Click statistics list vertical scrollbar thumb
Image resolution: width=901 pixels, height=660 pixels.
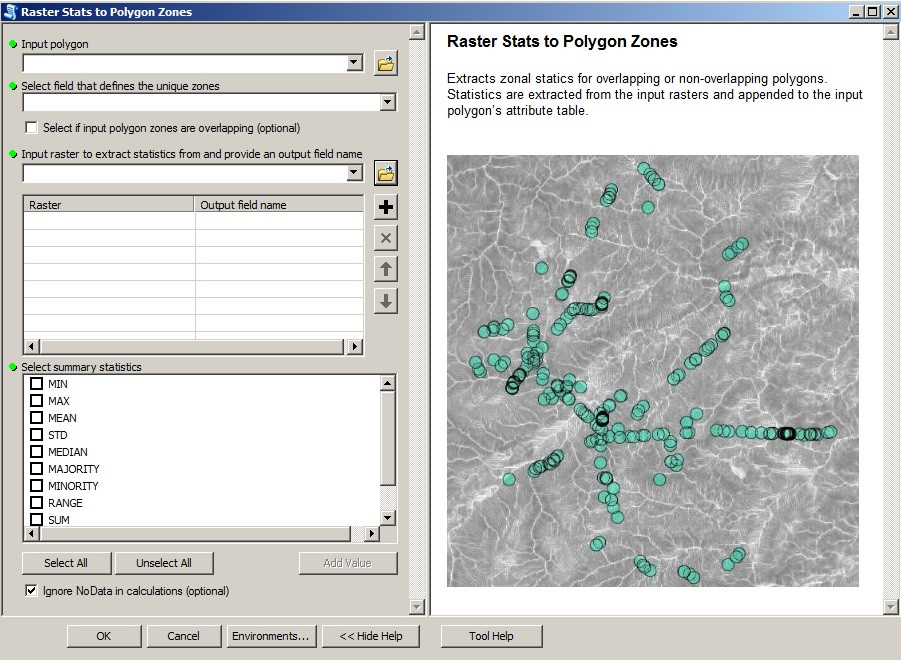pos(388,438)
